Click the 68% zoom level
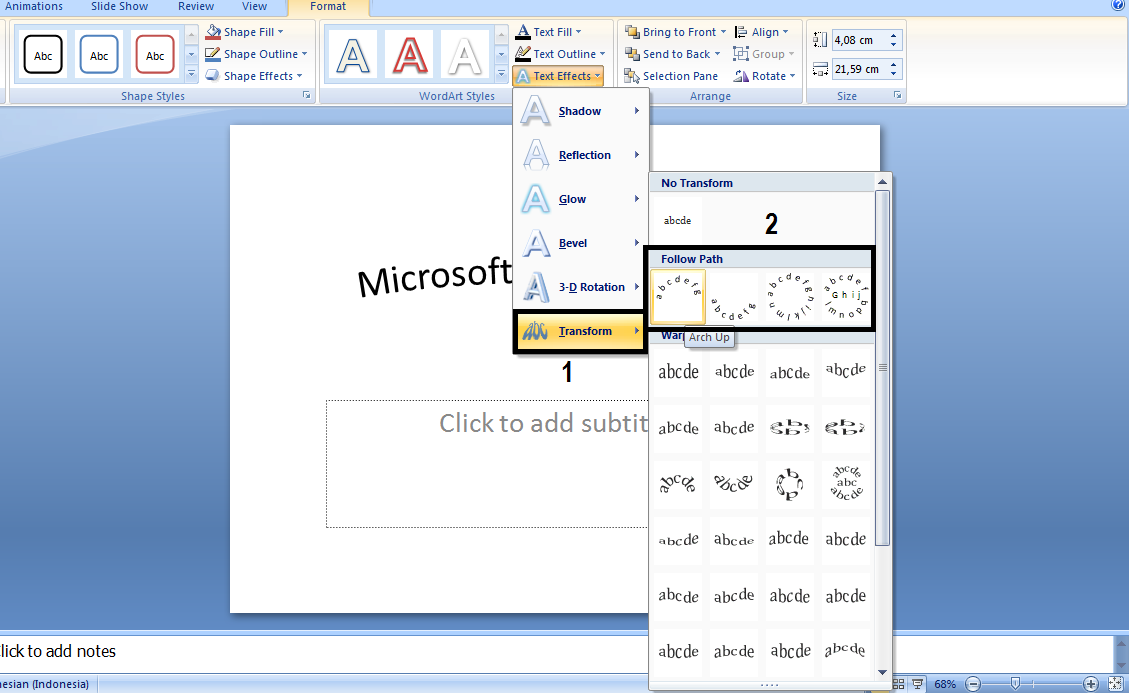 coord(945,684)
